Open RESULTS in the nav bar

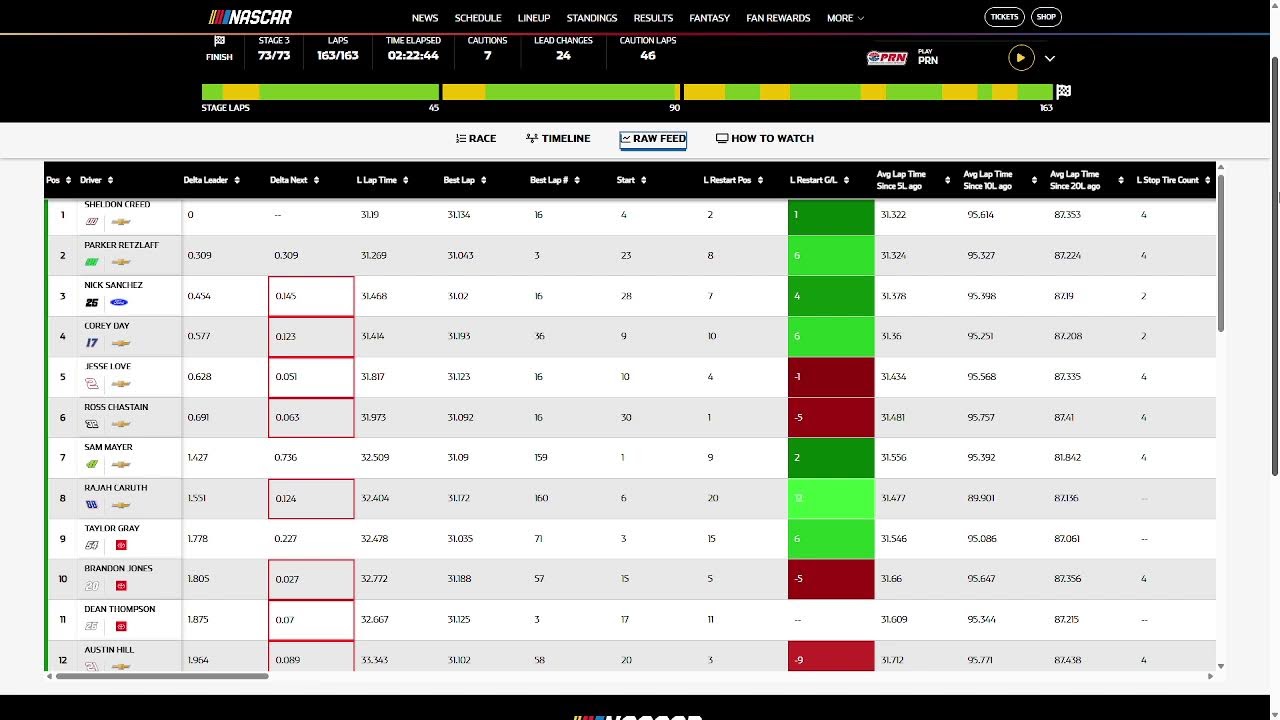pyautogui.click(x=653, y=18)
